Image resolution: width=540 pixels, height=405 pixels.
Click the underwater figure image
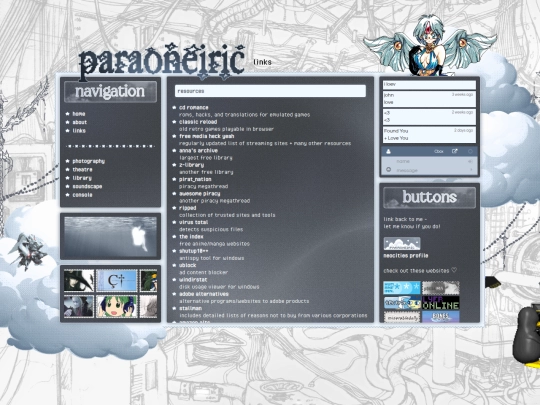111,236
